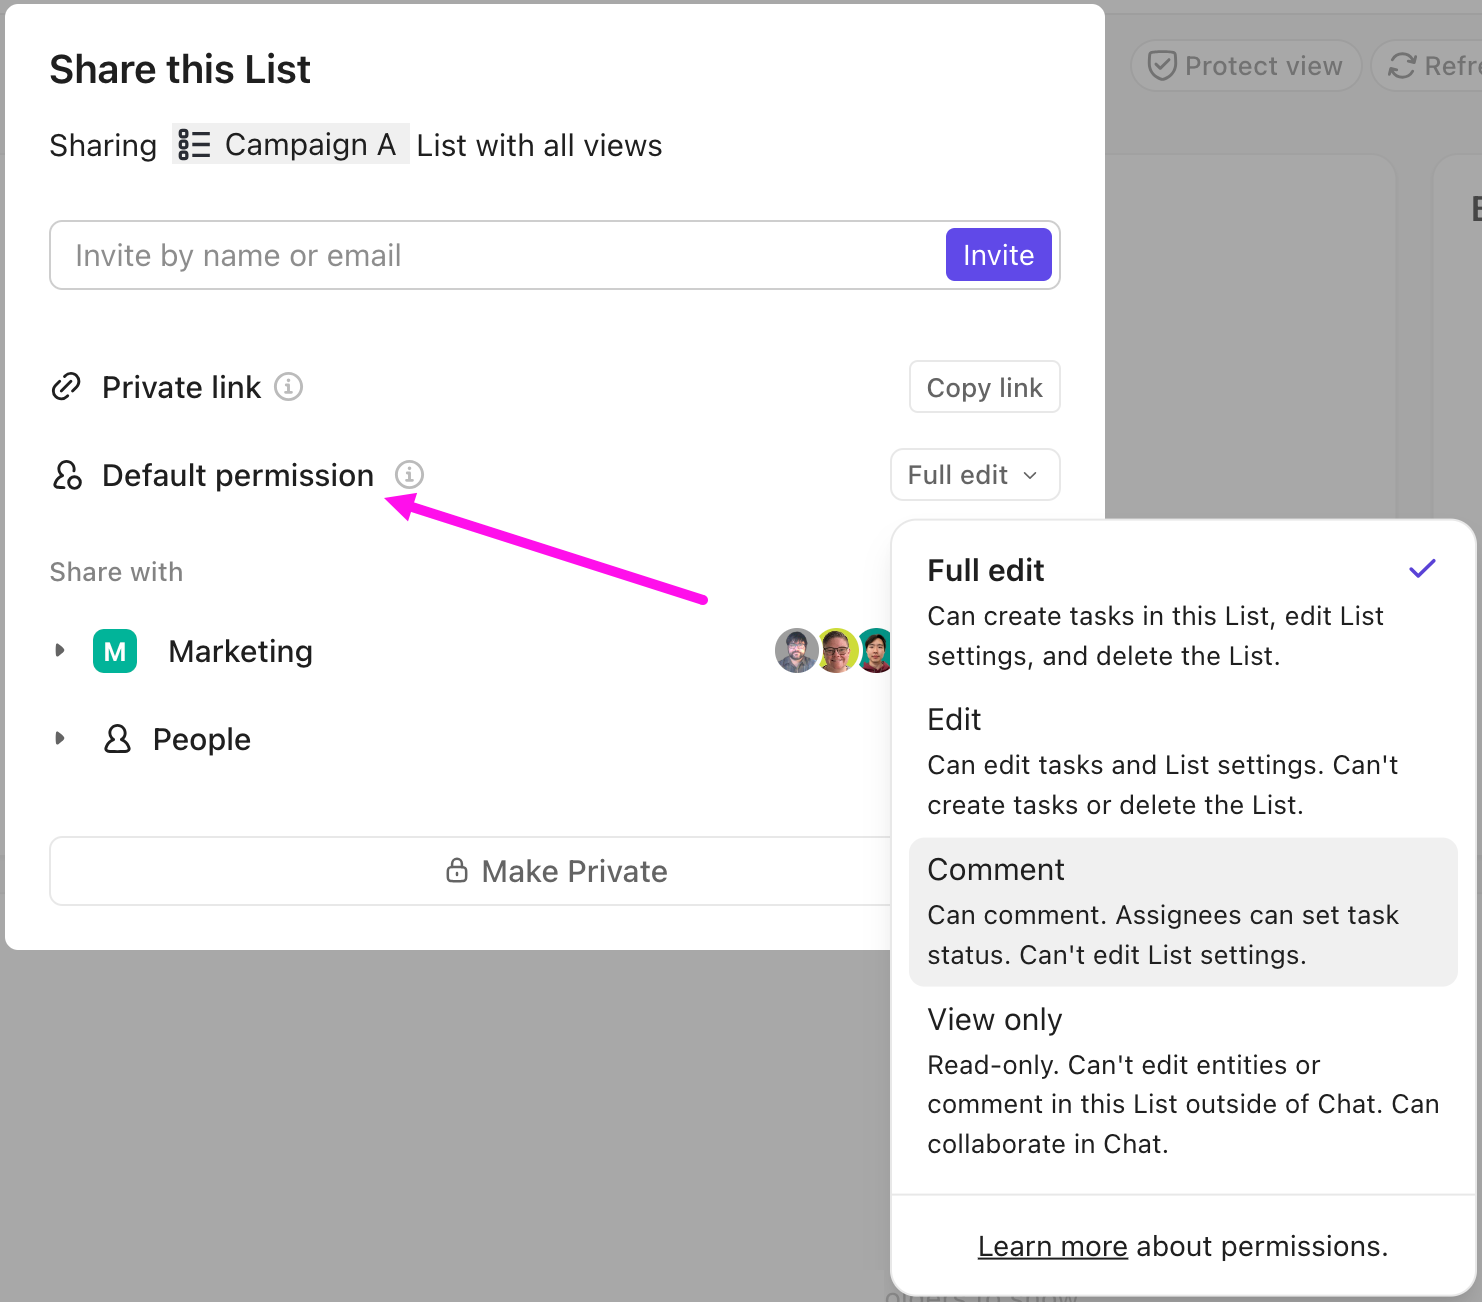The height and width of the screenshot is (1302, 1482).
Task: Click the People person icon
Action: [x=117, y=739]
